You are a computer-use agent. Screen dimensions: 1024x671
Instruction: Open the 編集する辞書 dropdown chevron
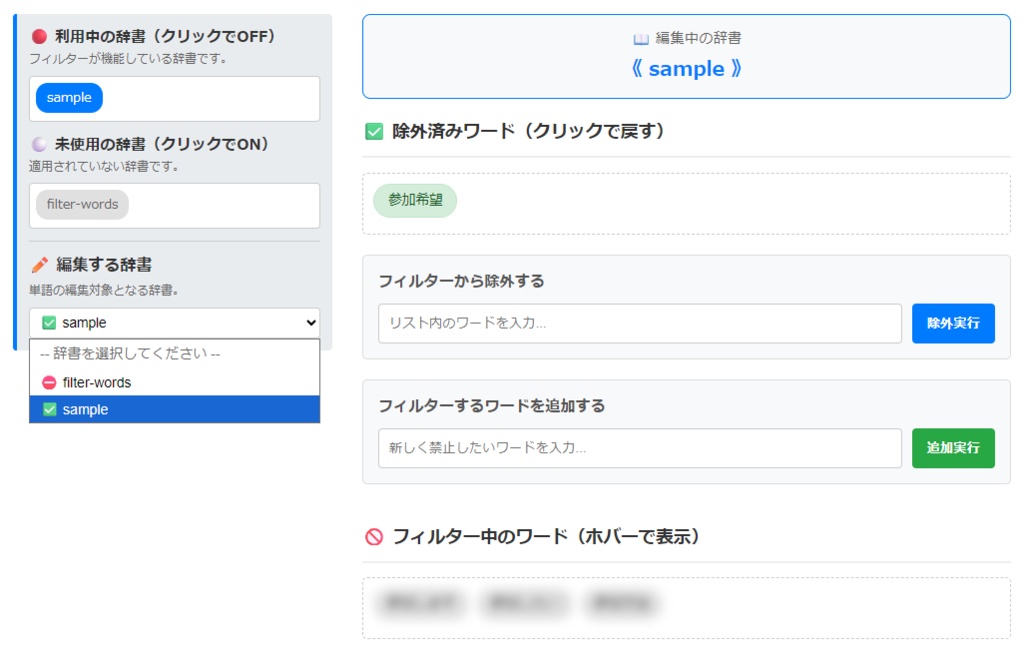311,322
